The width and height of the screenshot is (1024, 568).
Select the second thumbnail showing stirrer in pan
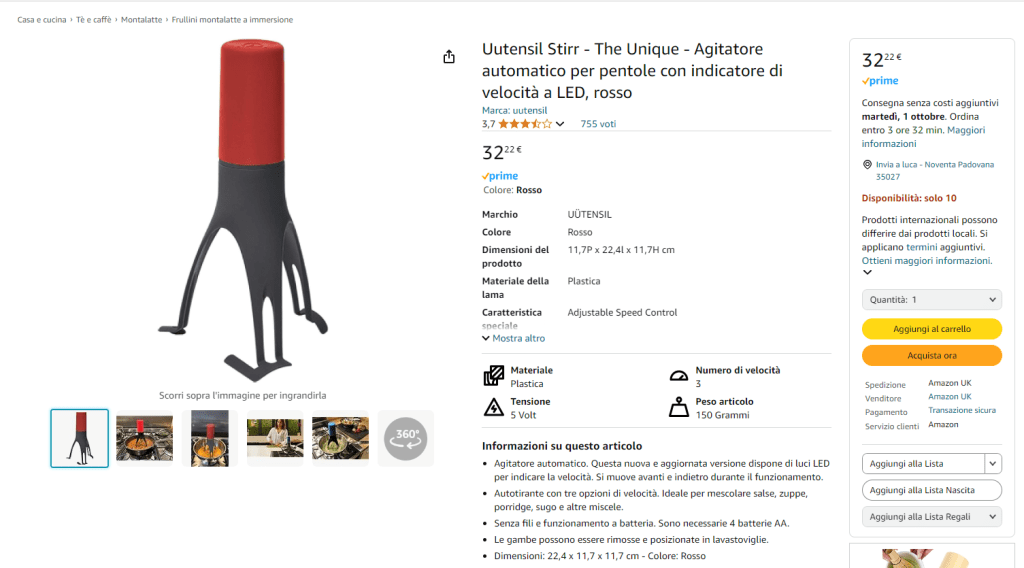tap(144, 438)
